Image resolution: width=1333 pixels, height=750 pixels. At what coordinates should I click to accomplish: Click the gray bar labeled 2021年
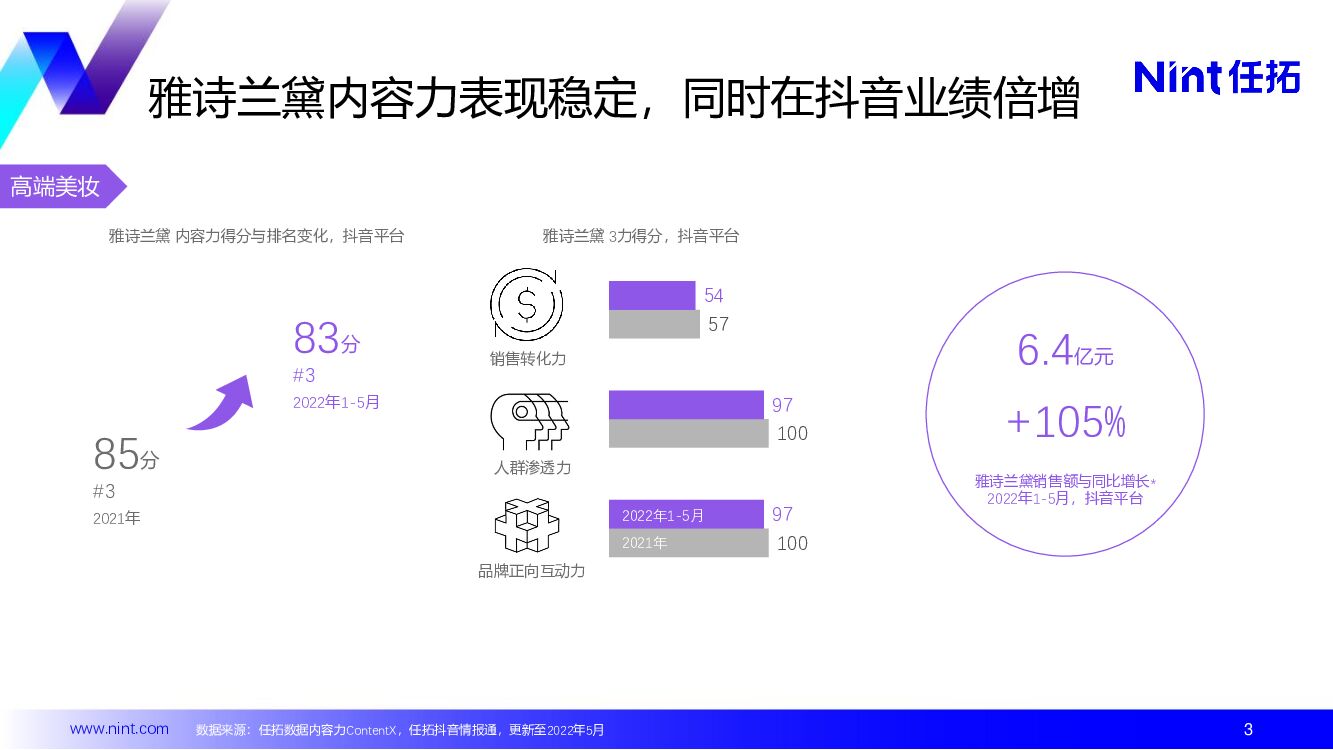coord(689,543)
